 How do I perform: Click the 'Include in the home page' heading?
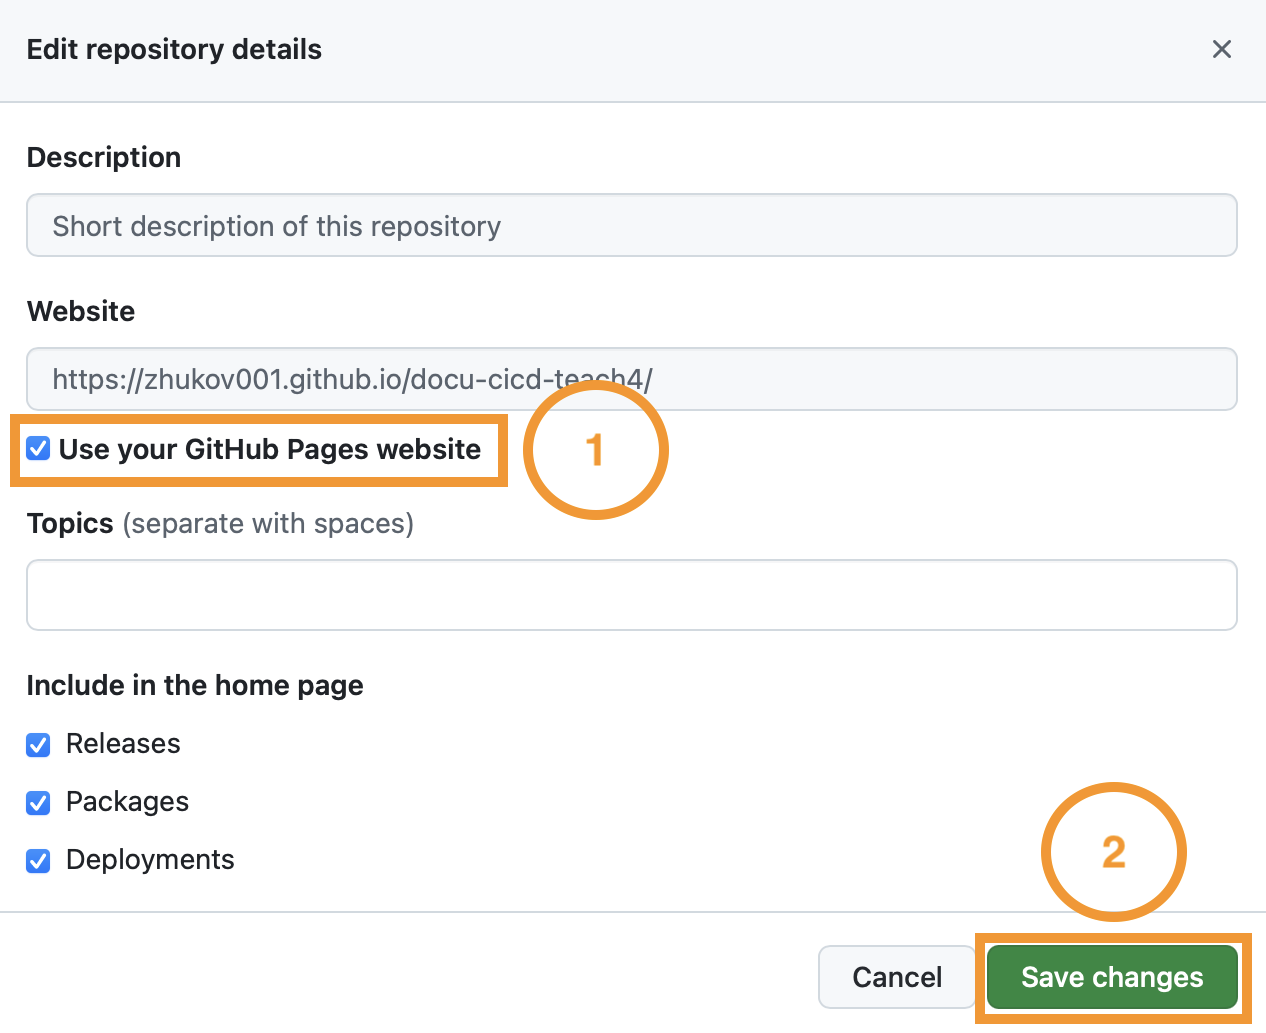coord(195,685)
